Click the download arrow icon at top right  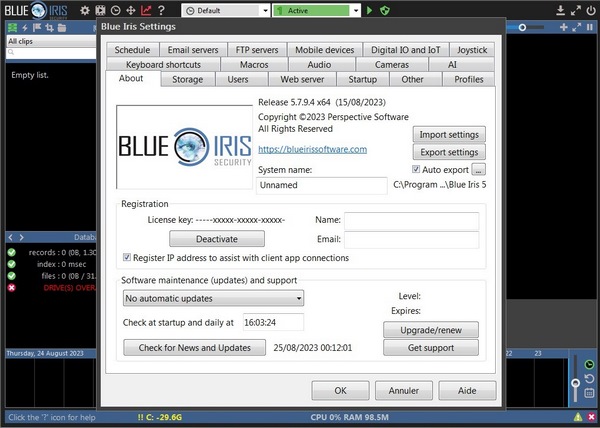pyautogui.click(x=561, y=10)
